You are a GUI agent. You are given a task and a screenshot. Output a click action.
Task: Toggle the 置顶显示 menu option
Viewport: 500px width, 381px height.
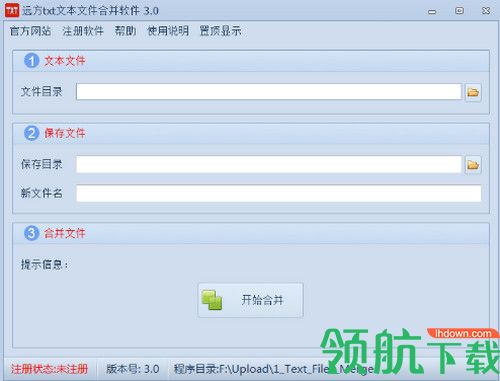point(220,31)
